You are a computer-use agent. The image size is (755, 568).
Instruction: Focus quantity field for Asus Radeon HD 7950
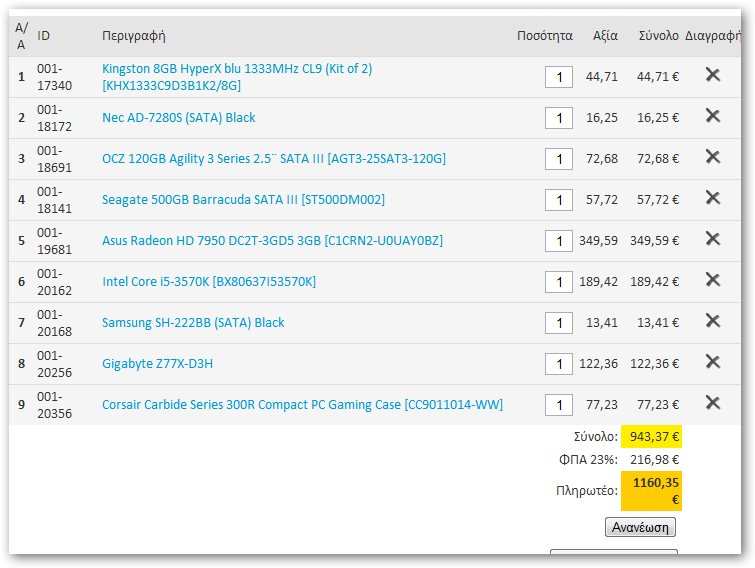pyautogui.click(x=559, y=241)
